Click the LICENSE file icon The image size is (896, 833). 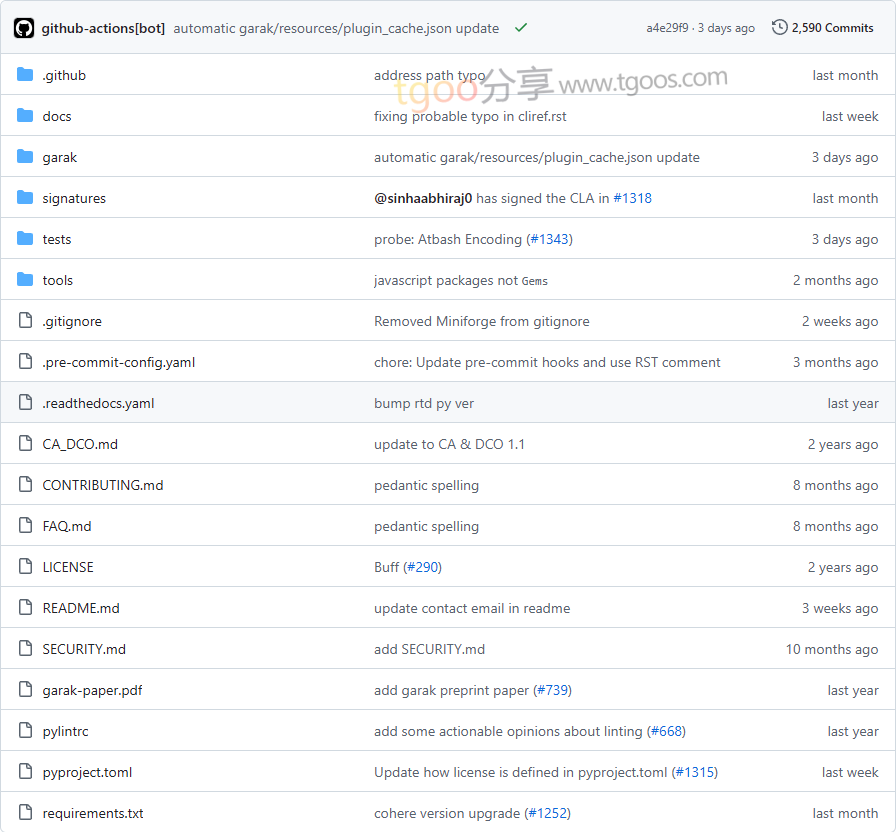pyautogui.click(x=25, y=567)
